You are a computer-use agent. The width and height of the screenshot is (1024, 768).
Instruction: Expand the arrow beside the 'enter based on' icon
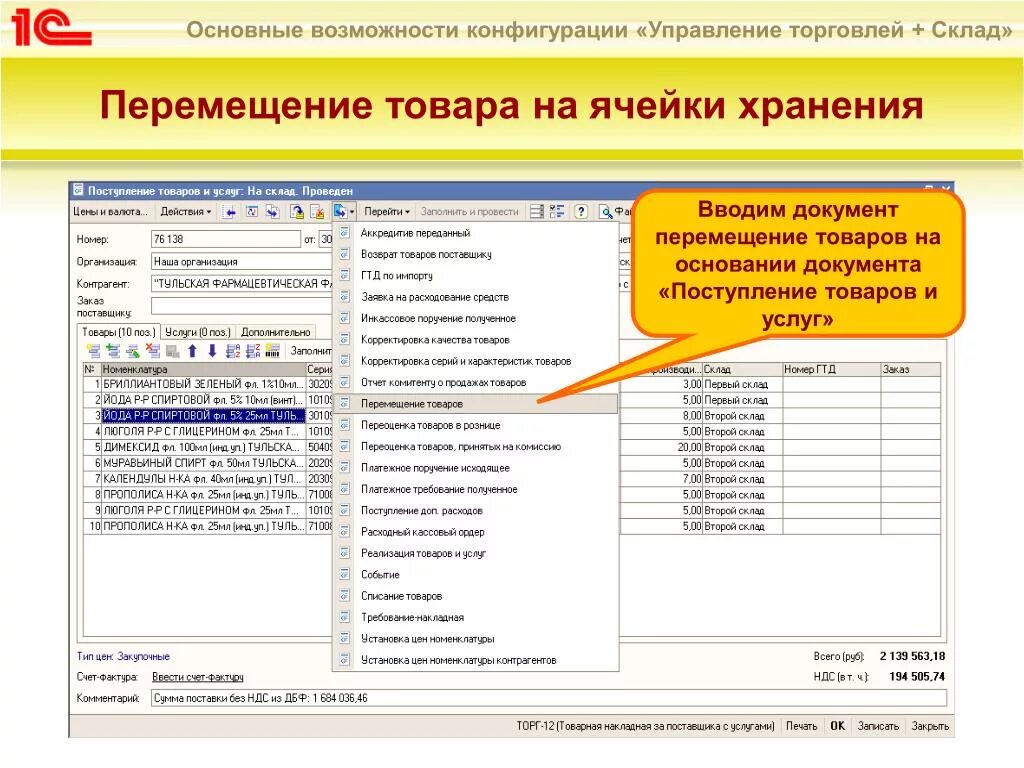[352, 212]
